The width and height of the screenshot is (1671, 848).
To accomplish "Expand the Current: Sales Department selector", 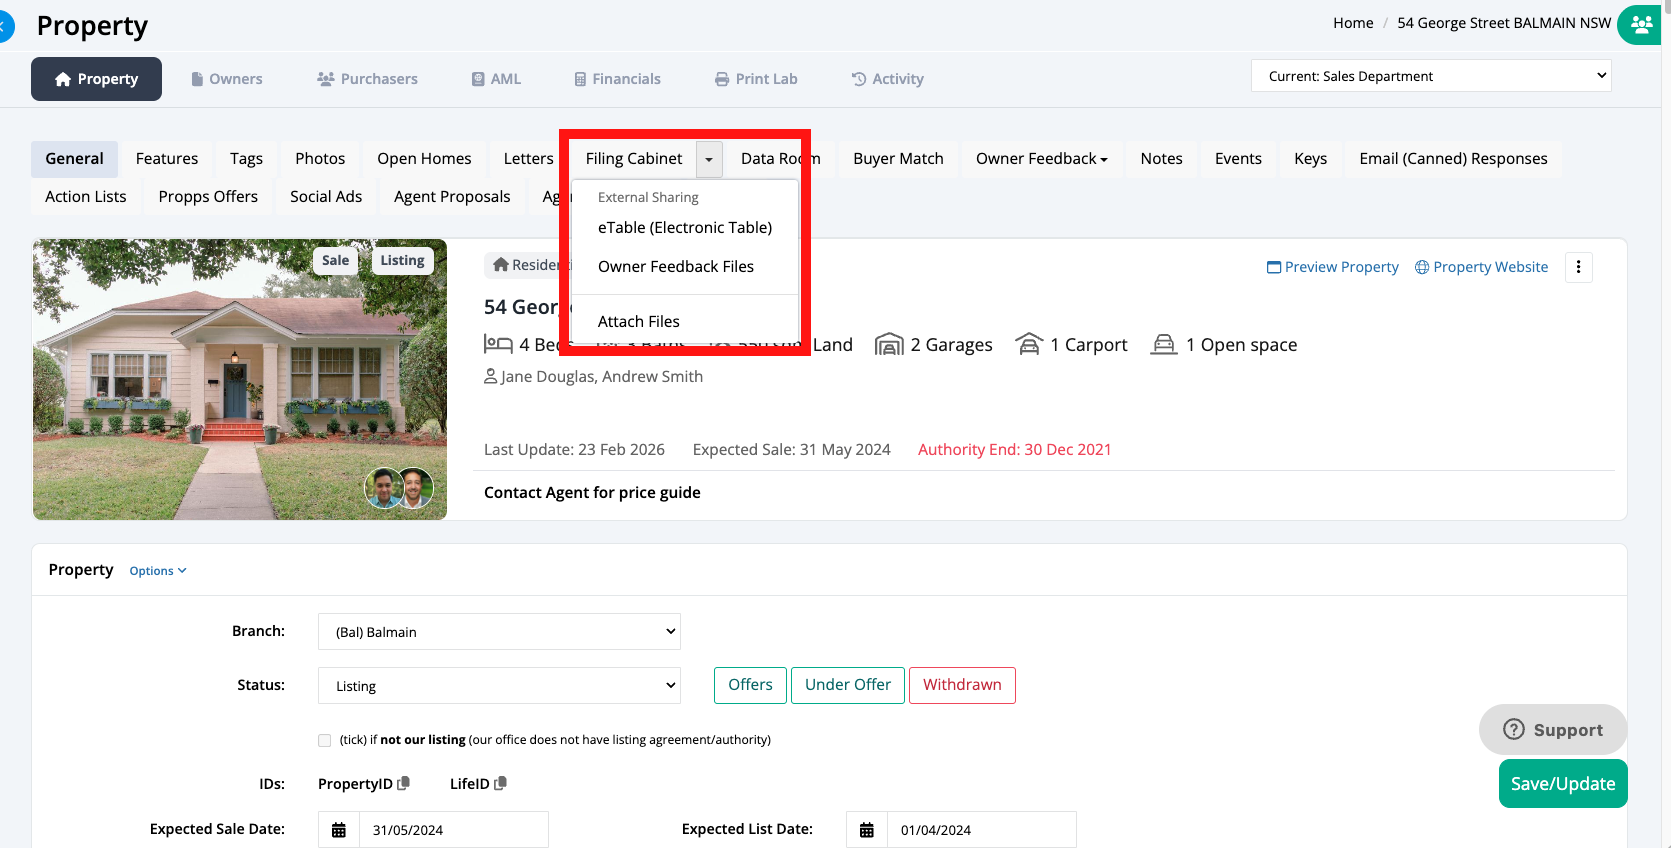I will click(1430, 76).
